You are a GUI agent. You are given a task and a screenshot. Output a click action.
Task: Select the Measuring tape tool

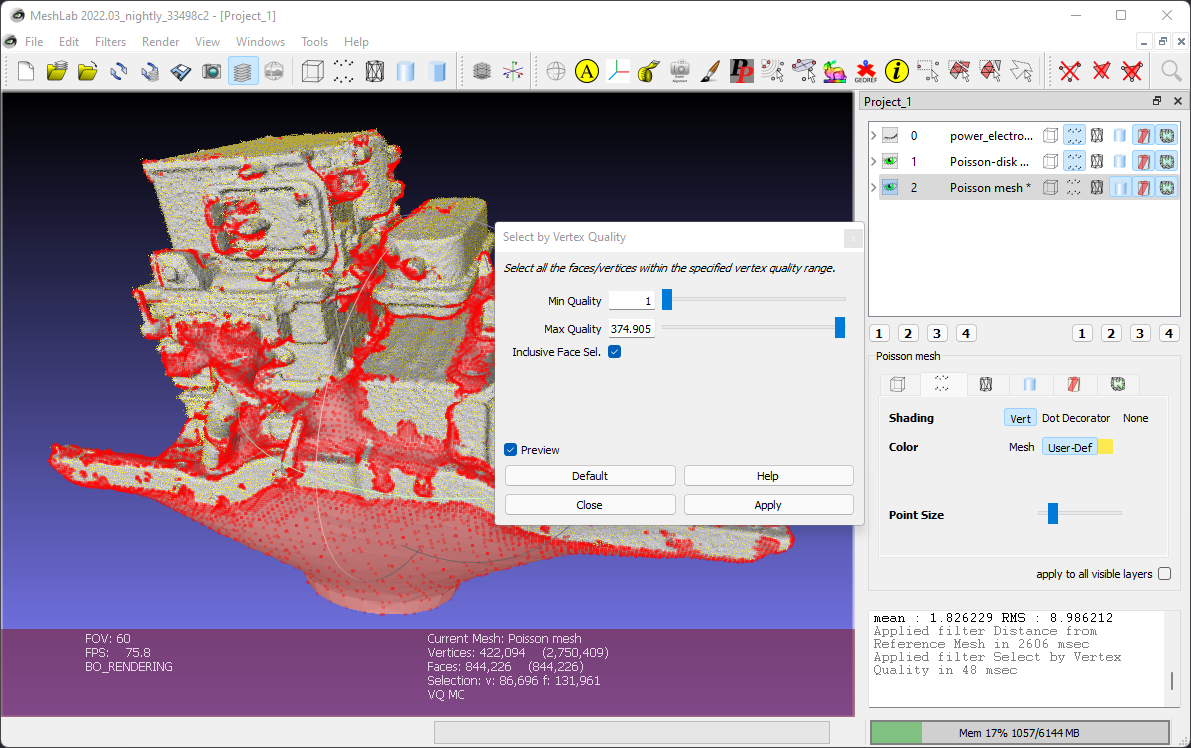(x=649, y=71)
